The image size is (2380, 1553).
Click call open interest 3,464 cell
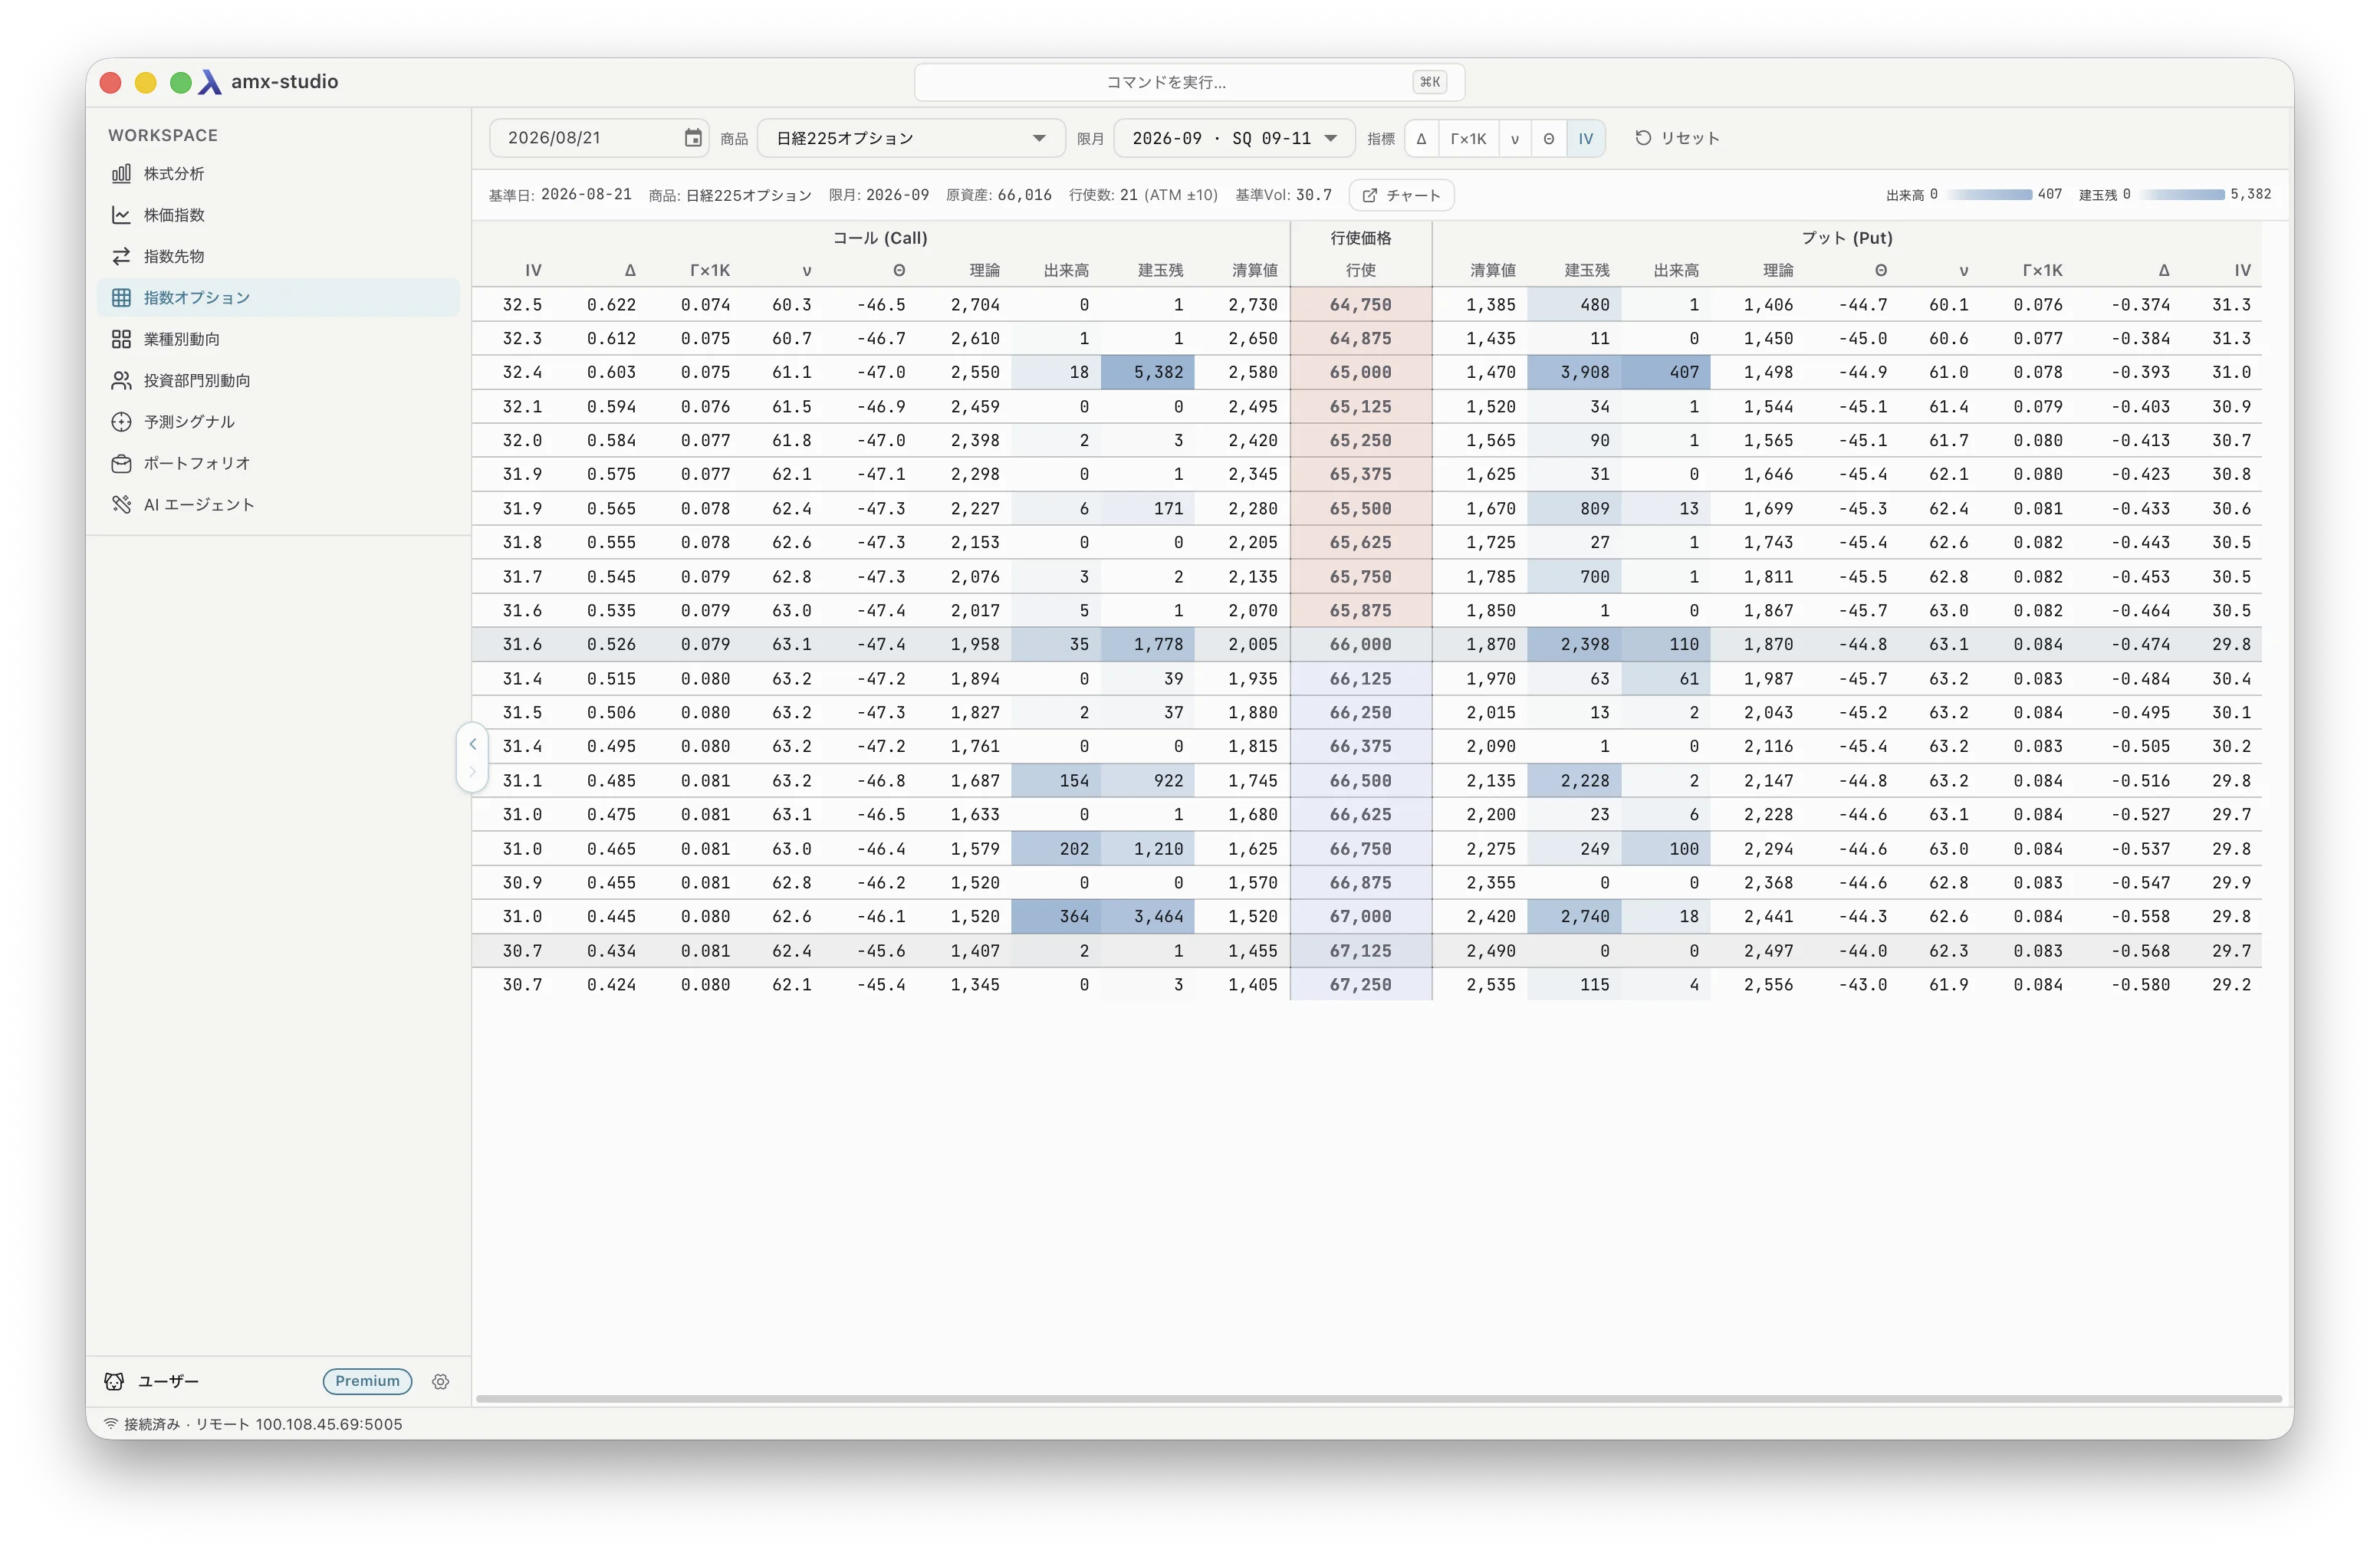(x=1147, y=916)
